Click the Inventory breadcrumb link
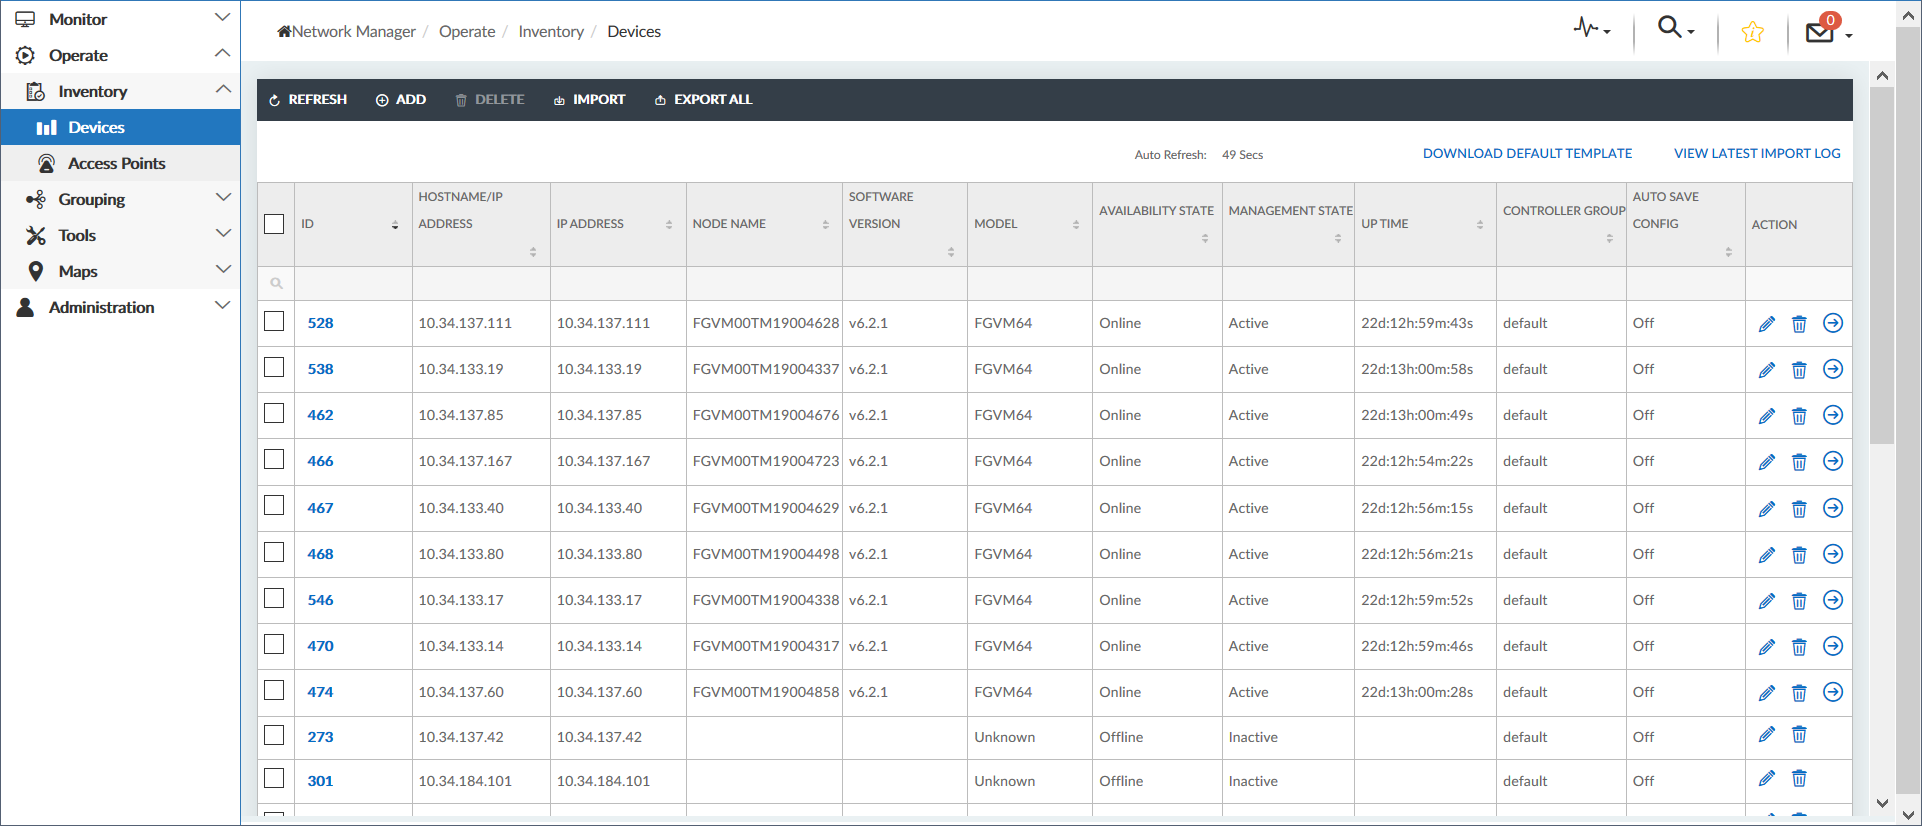This screenshot has height=826, width=1922. [551, 31]
